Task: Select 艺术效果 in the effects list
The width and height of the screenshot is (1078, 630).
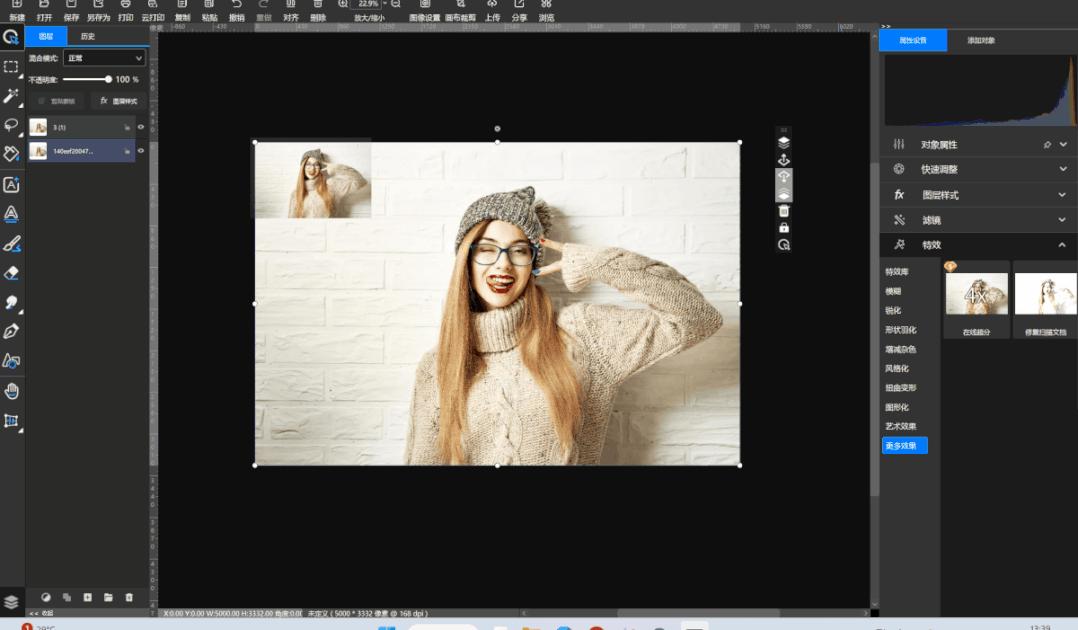Action: 900,426
